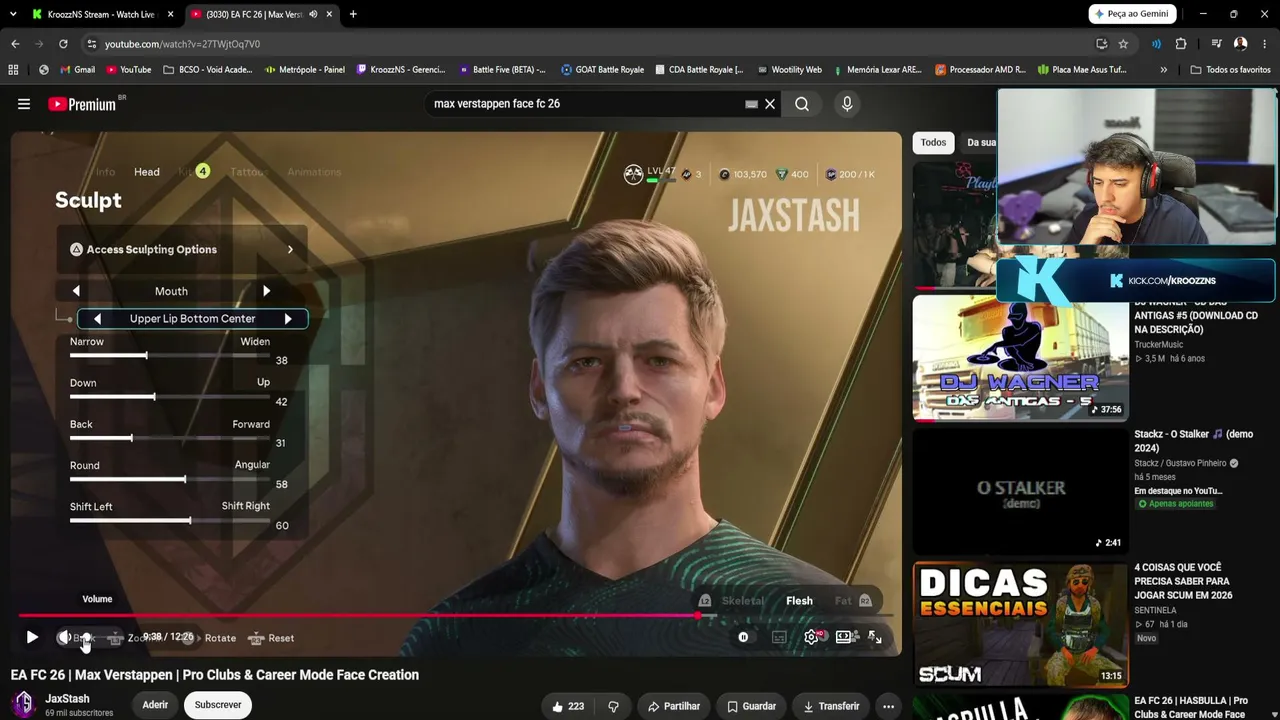Clear the search query with the X
Image resolution: width=1280 pixels, height=720 pixels.
[770, 104]
